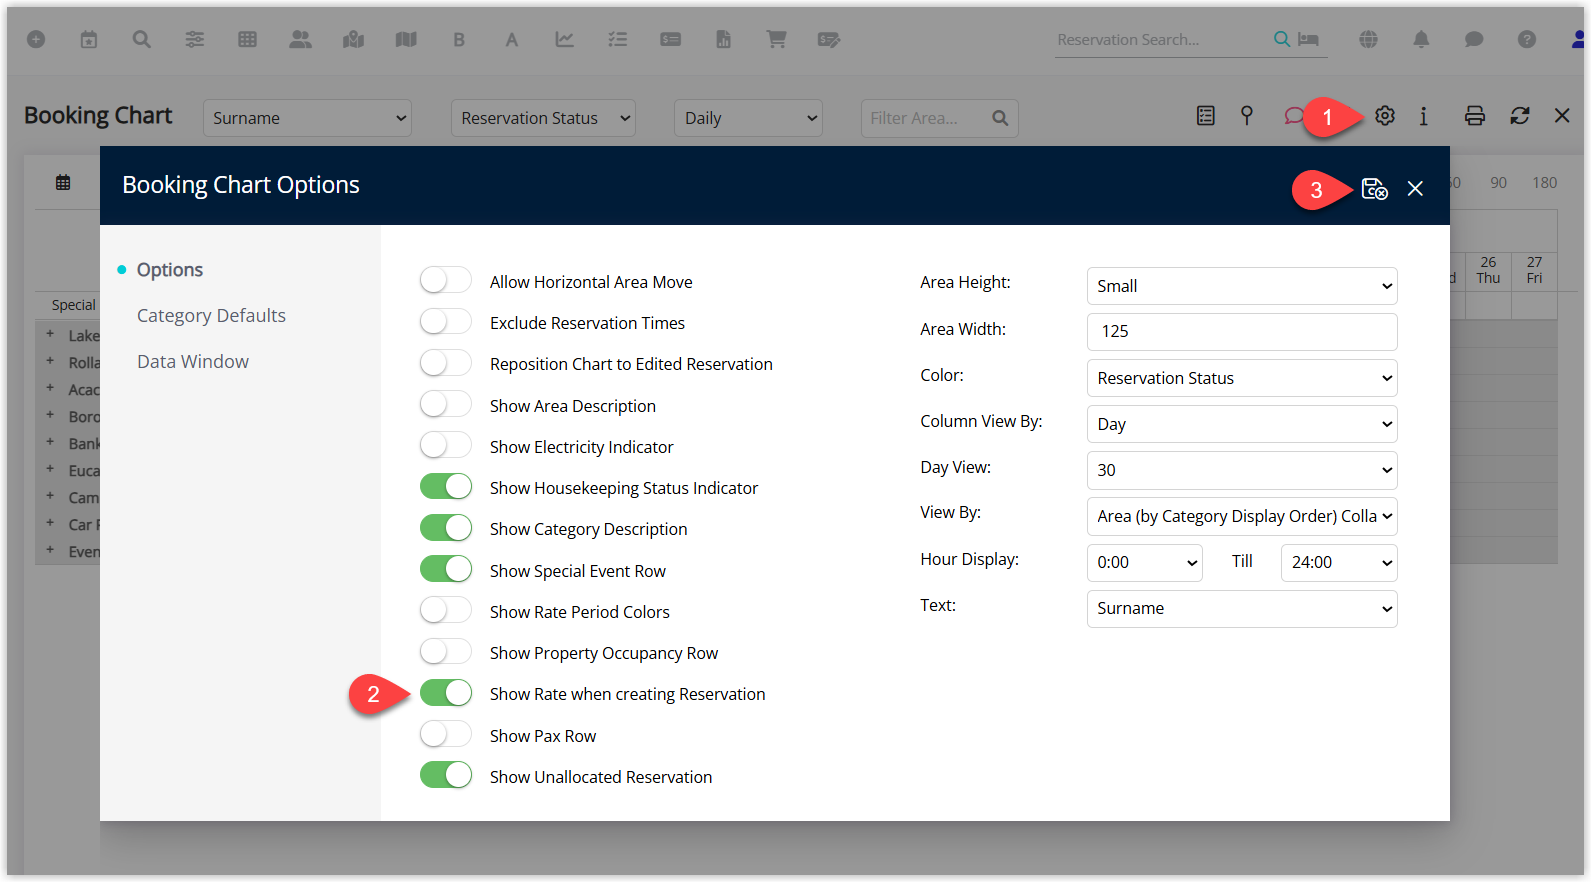Click the save and exit icon in dialog header
The height and width of the screenshot is (883, 1592).
click(x=1375, y=189)
